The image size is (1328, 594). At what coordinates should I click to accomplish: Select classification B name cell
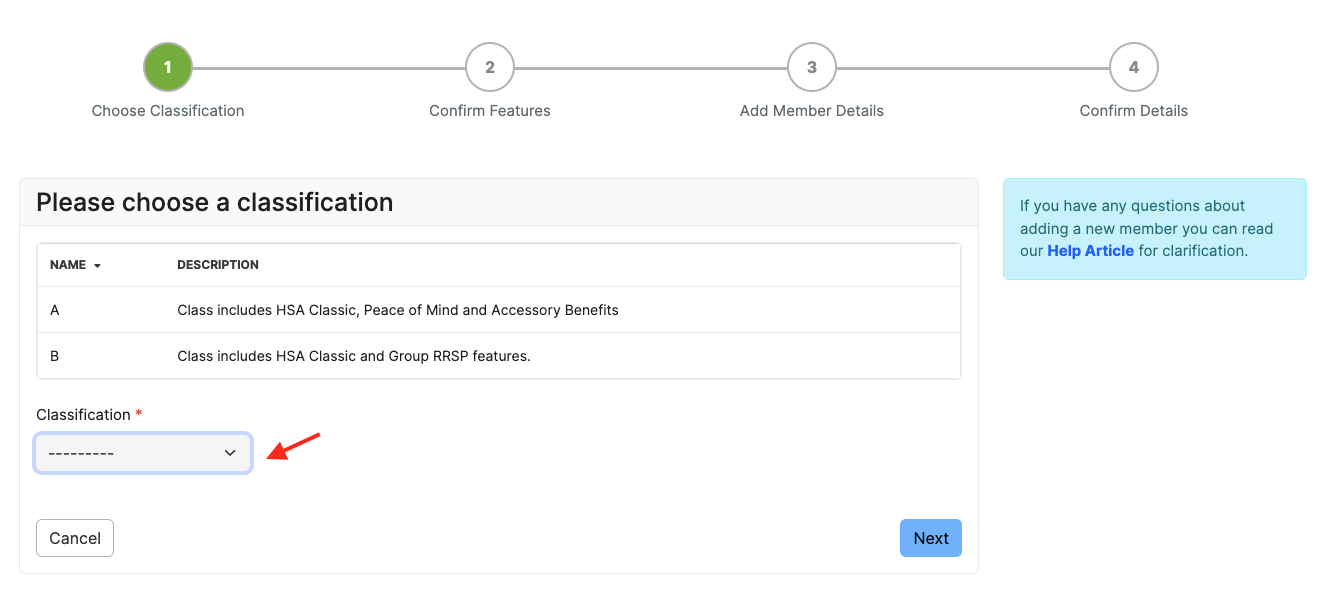tap(55, 356)
